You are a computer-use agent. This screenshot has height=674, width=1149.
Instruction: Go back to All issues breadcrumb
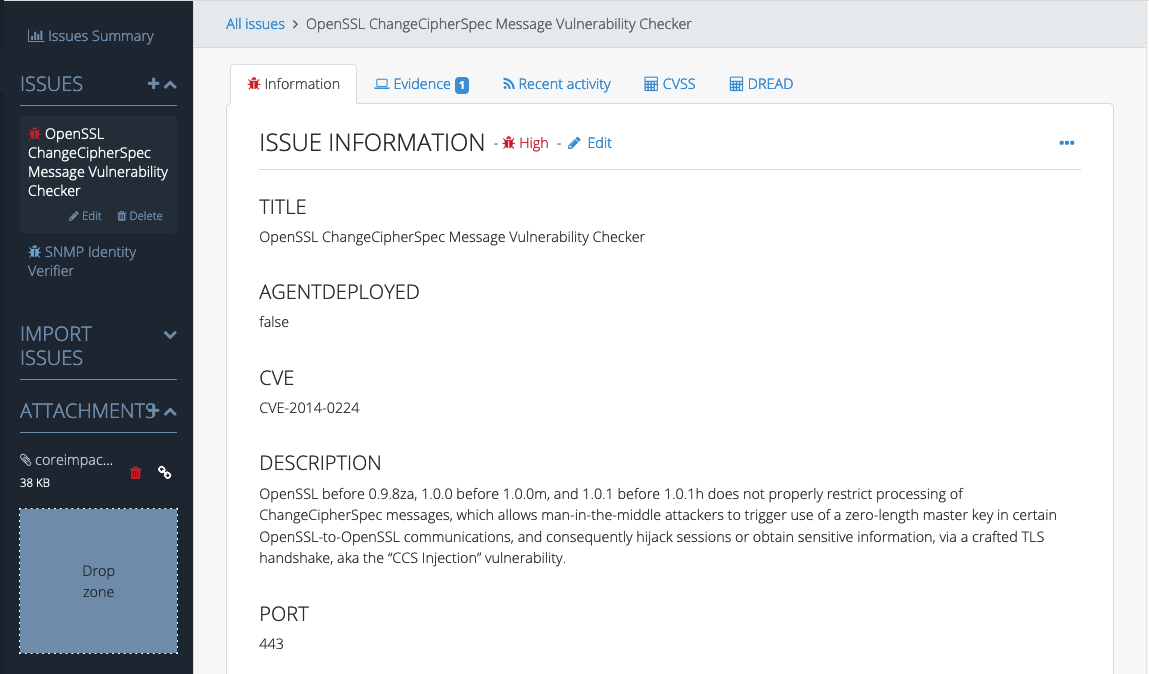point(255,24)
